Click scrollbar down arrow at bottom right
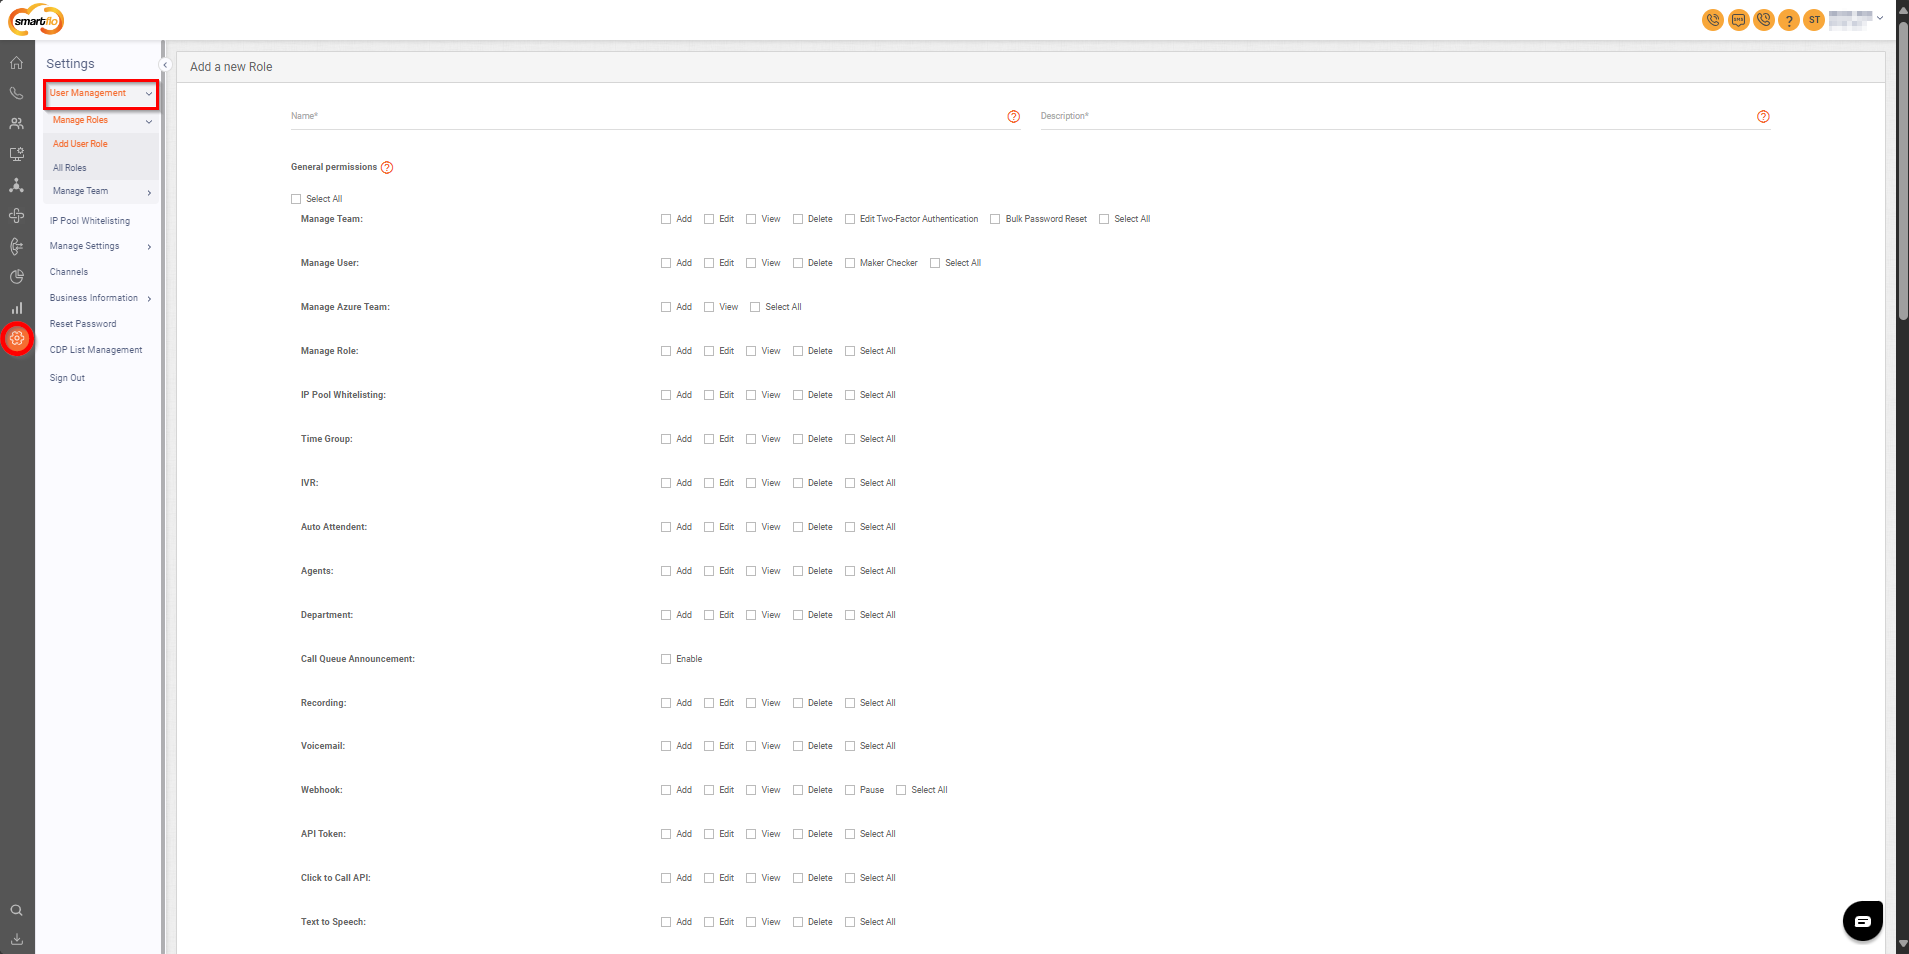The image size is (1909, 954). (1903, 944)
